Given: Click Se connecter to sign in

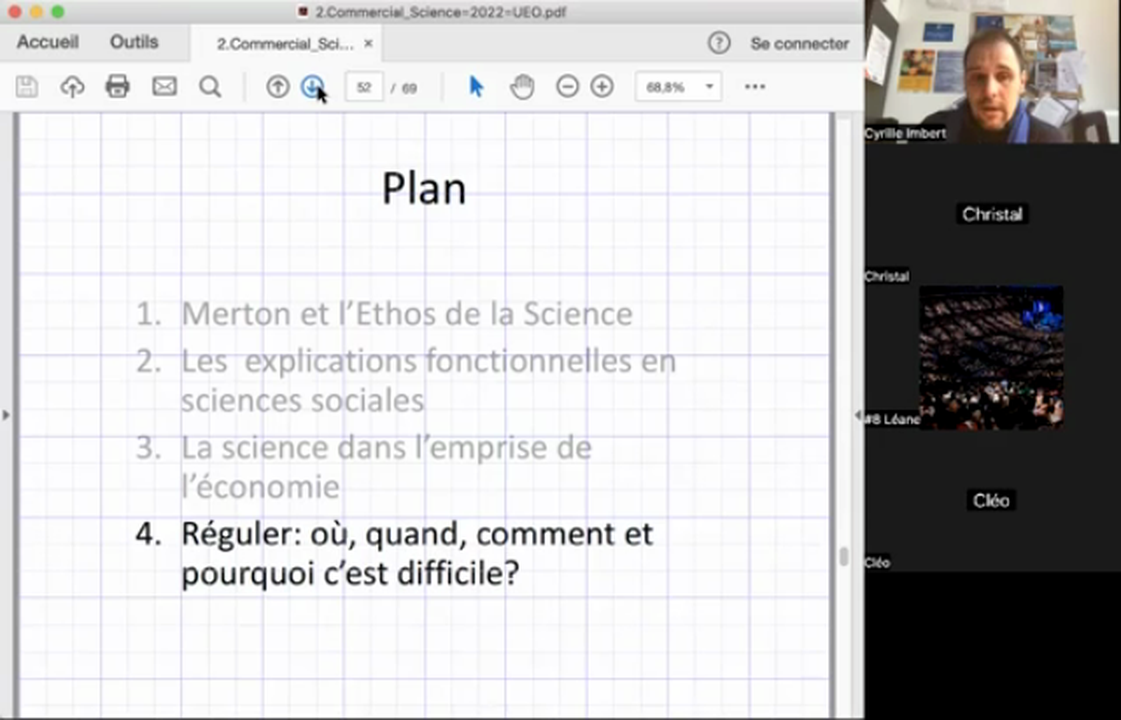Looking at the screenshot, I should point(799,43).
